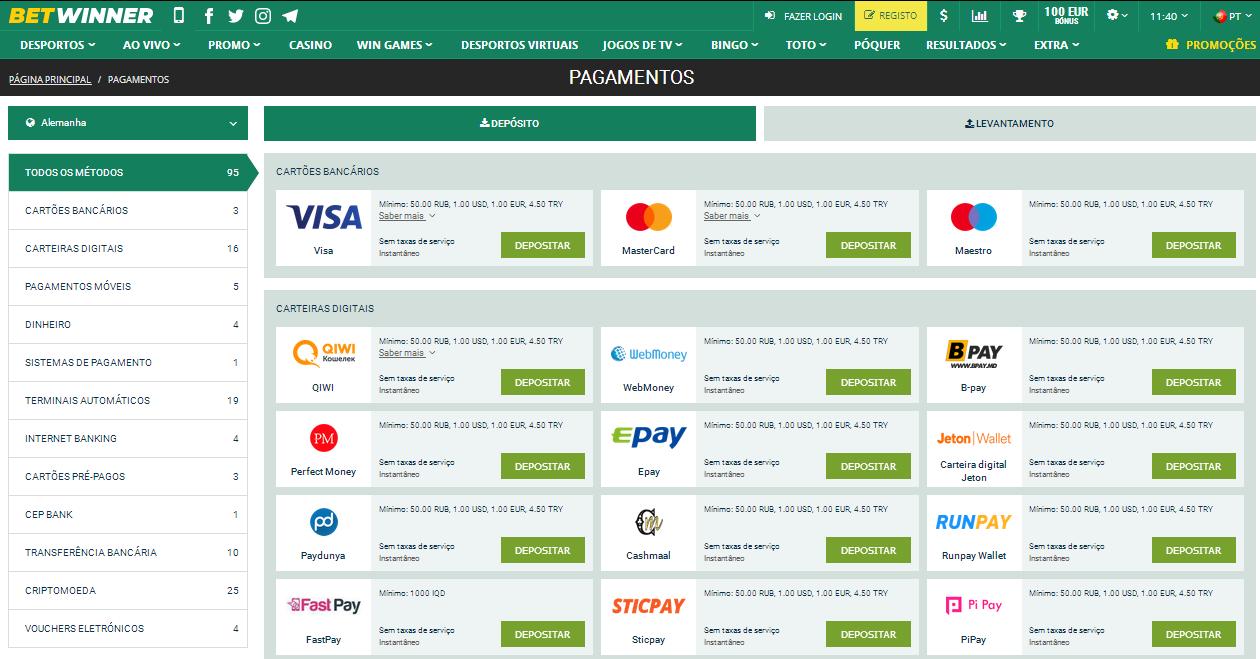Viewport: 1260px width, 659px height.
Task: Click the QIWI wallet logo
Action: tap(323, 353)
